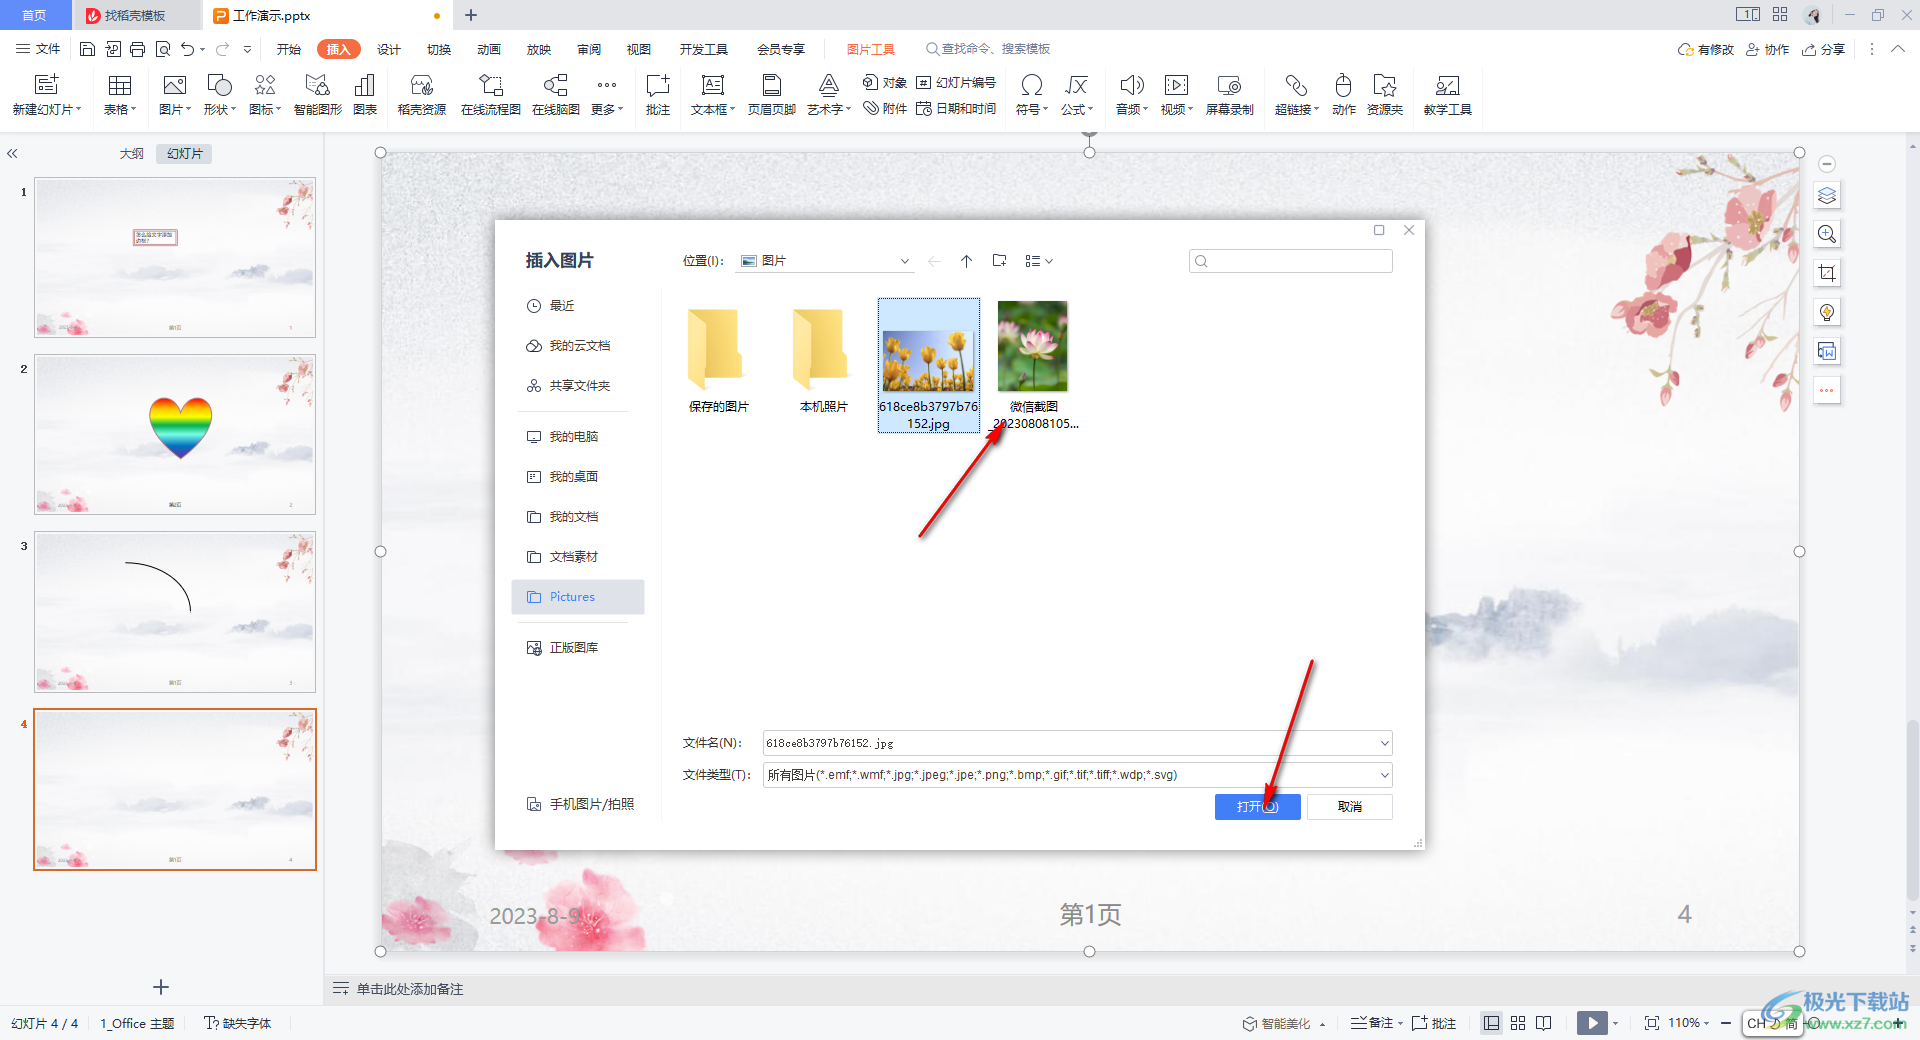Open Header and Footer tool
Viewport: 1920px width, 1040px height.
(772, 85)
